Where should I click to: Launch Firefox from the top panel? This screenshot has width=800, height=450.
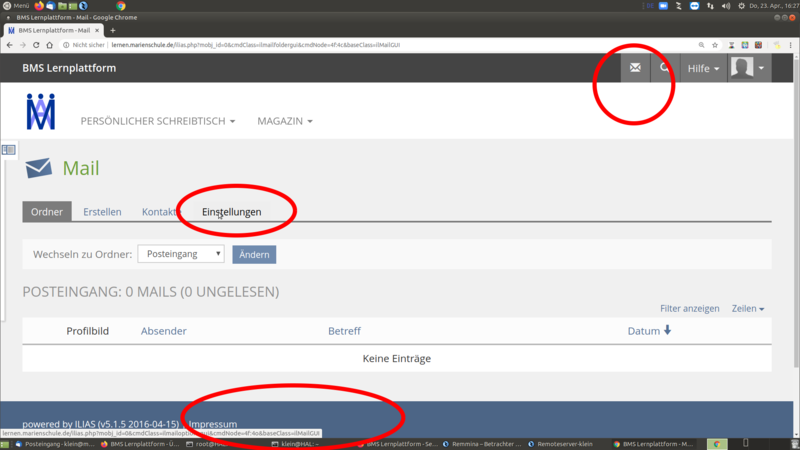39,6
